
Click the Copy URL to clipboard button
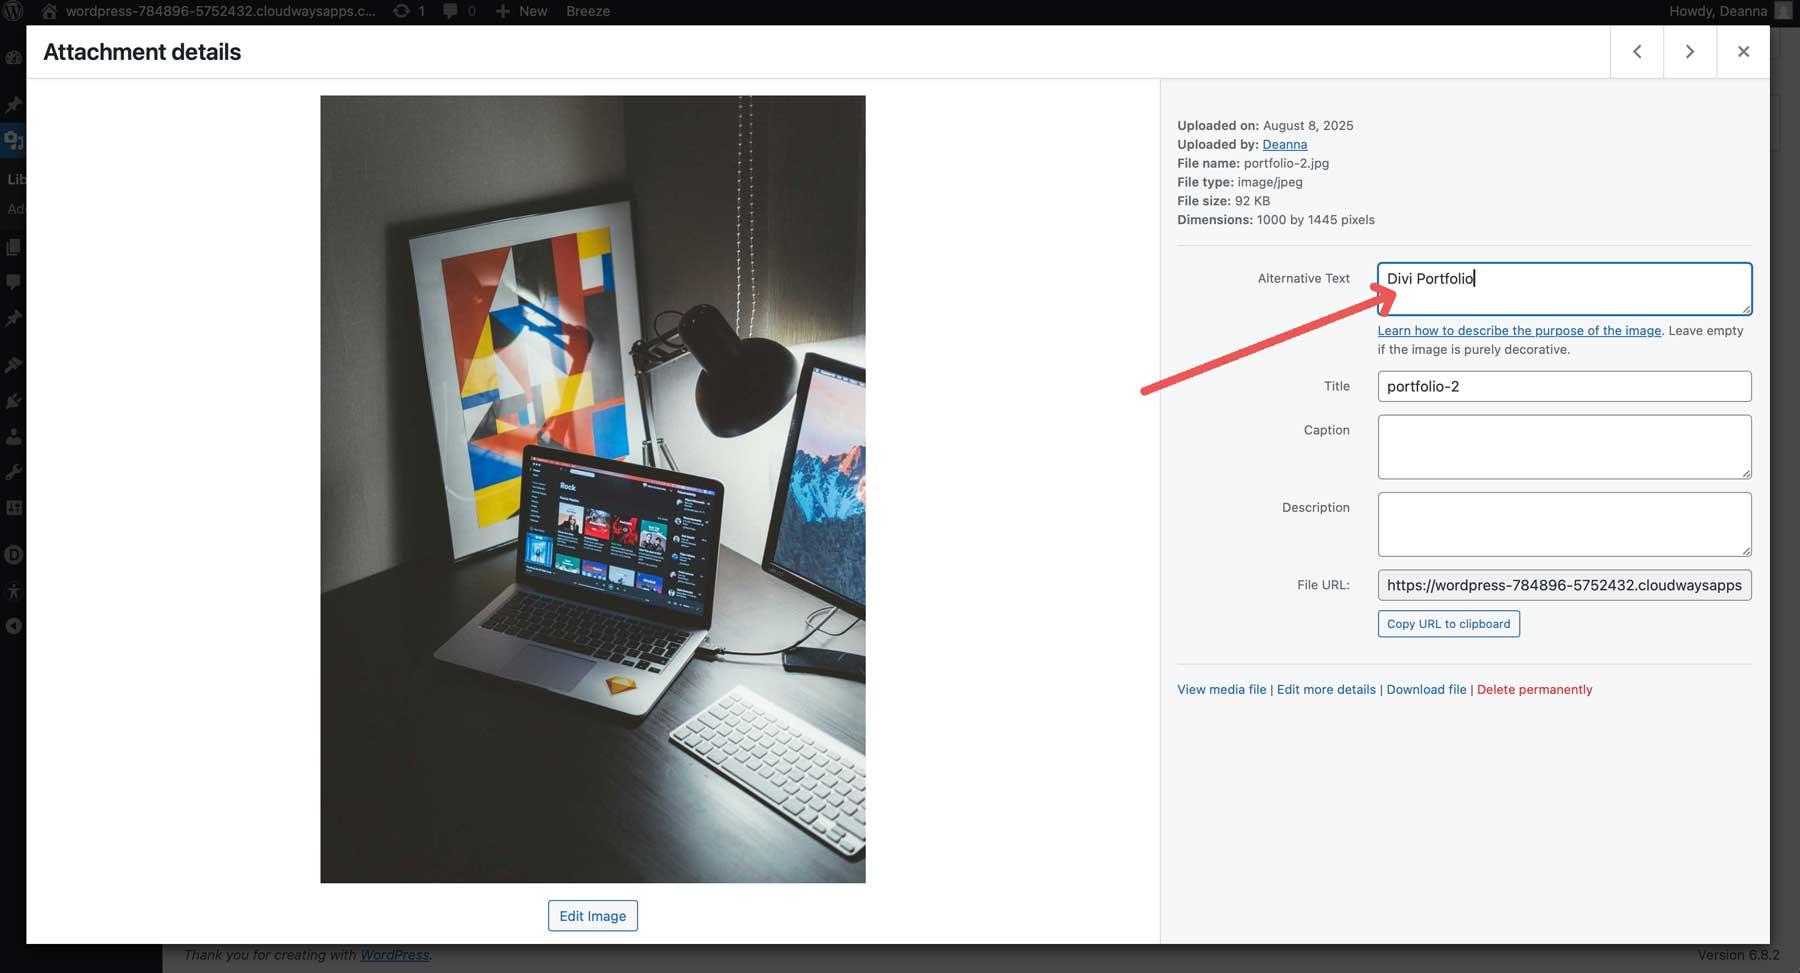tap(1448, 623)
